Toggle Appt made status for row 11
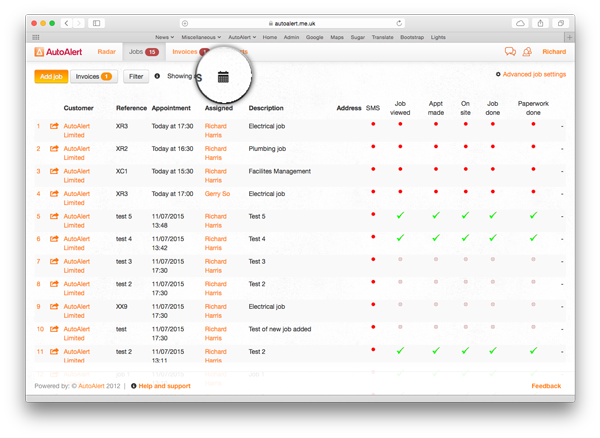This screenshot has height=438, width=600. tap(436, 350)
